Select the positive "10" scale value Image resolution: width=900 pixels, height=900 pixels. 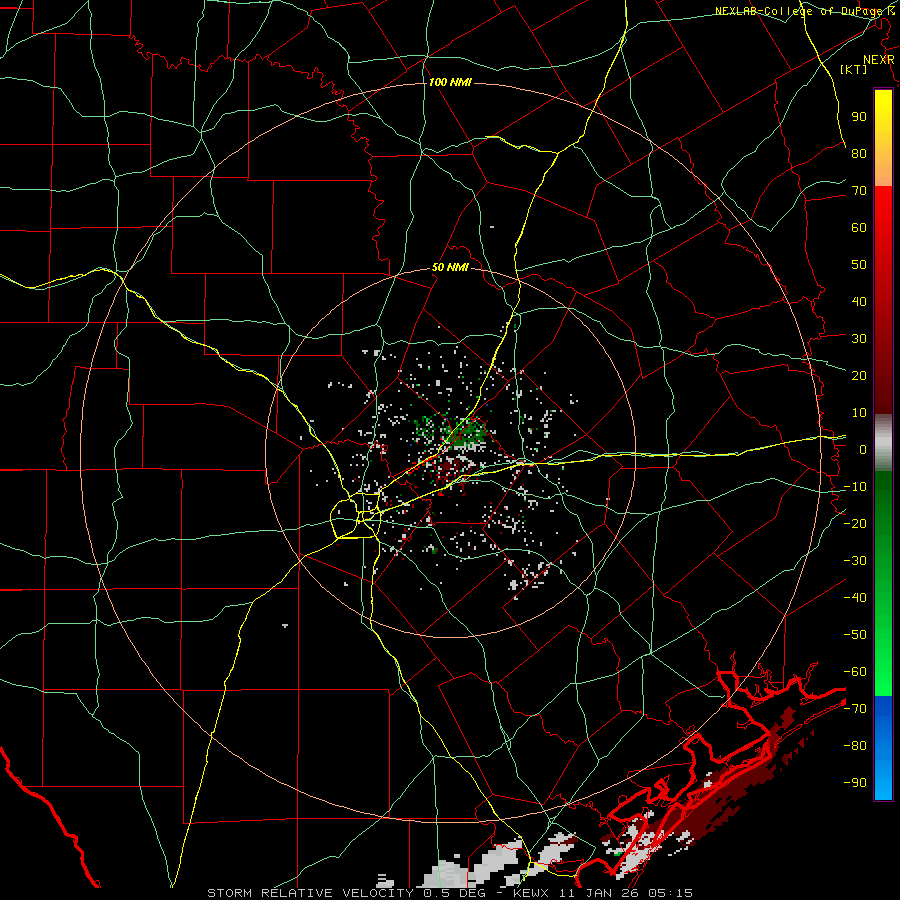(x=859, y=413)
